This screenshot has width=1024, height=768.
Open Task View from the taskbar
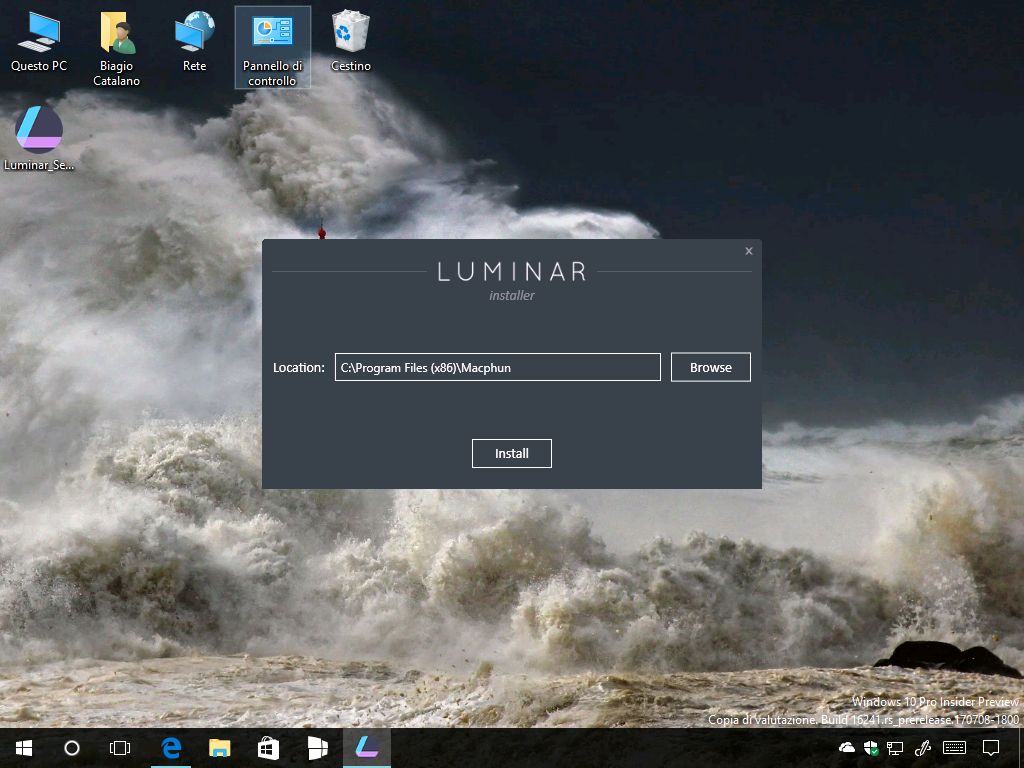click(120, 748)
